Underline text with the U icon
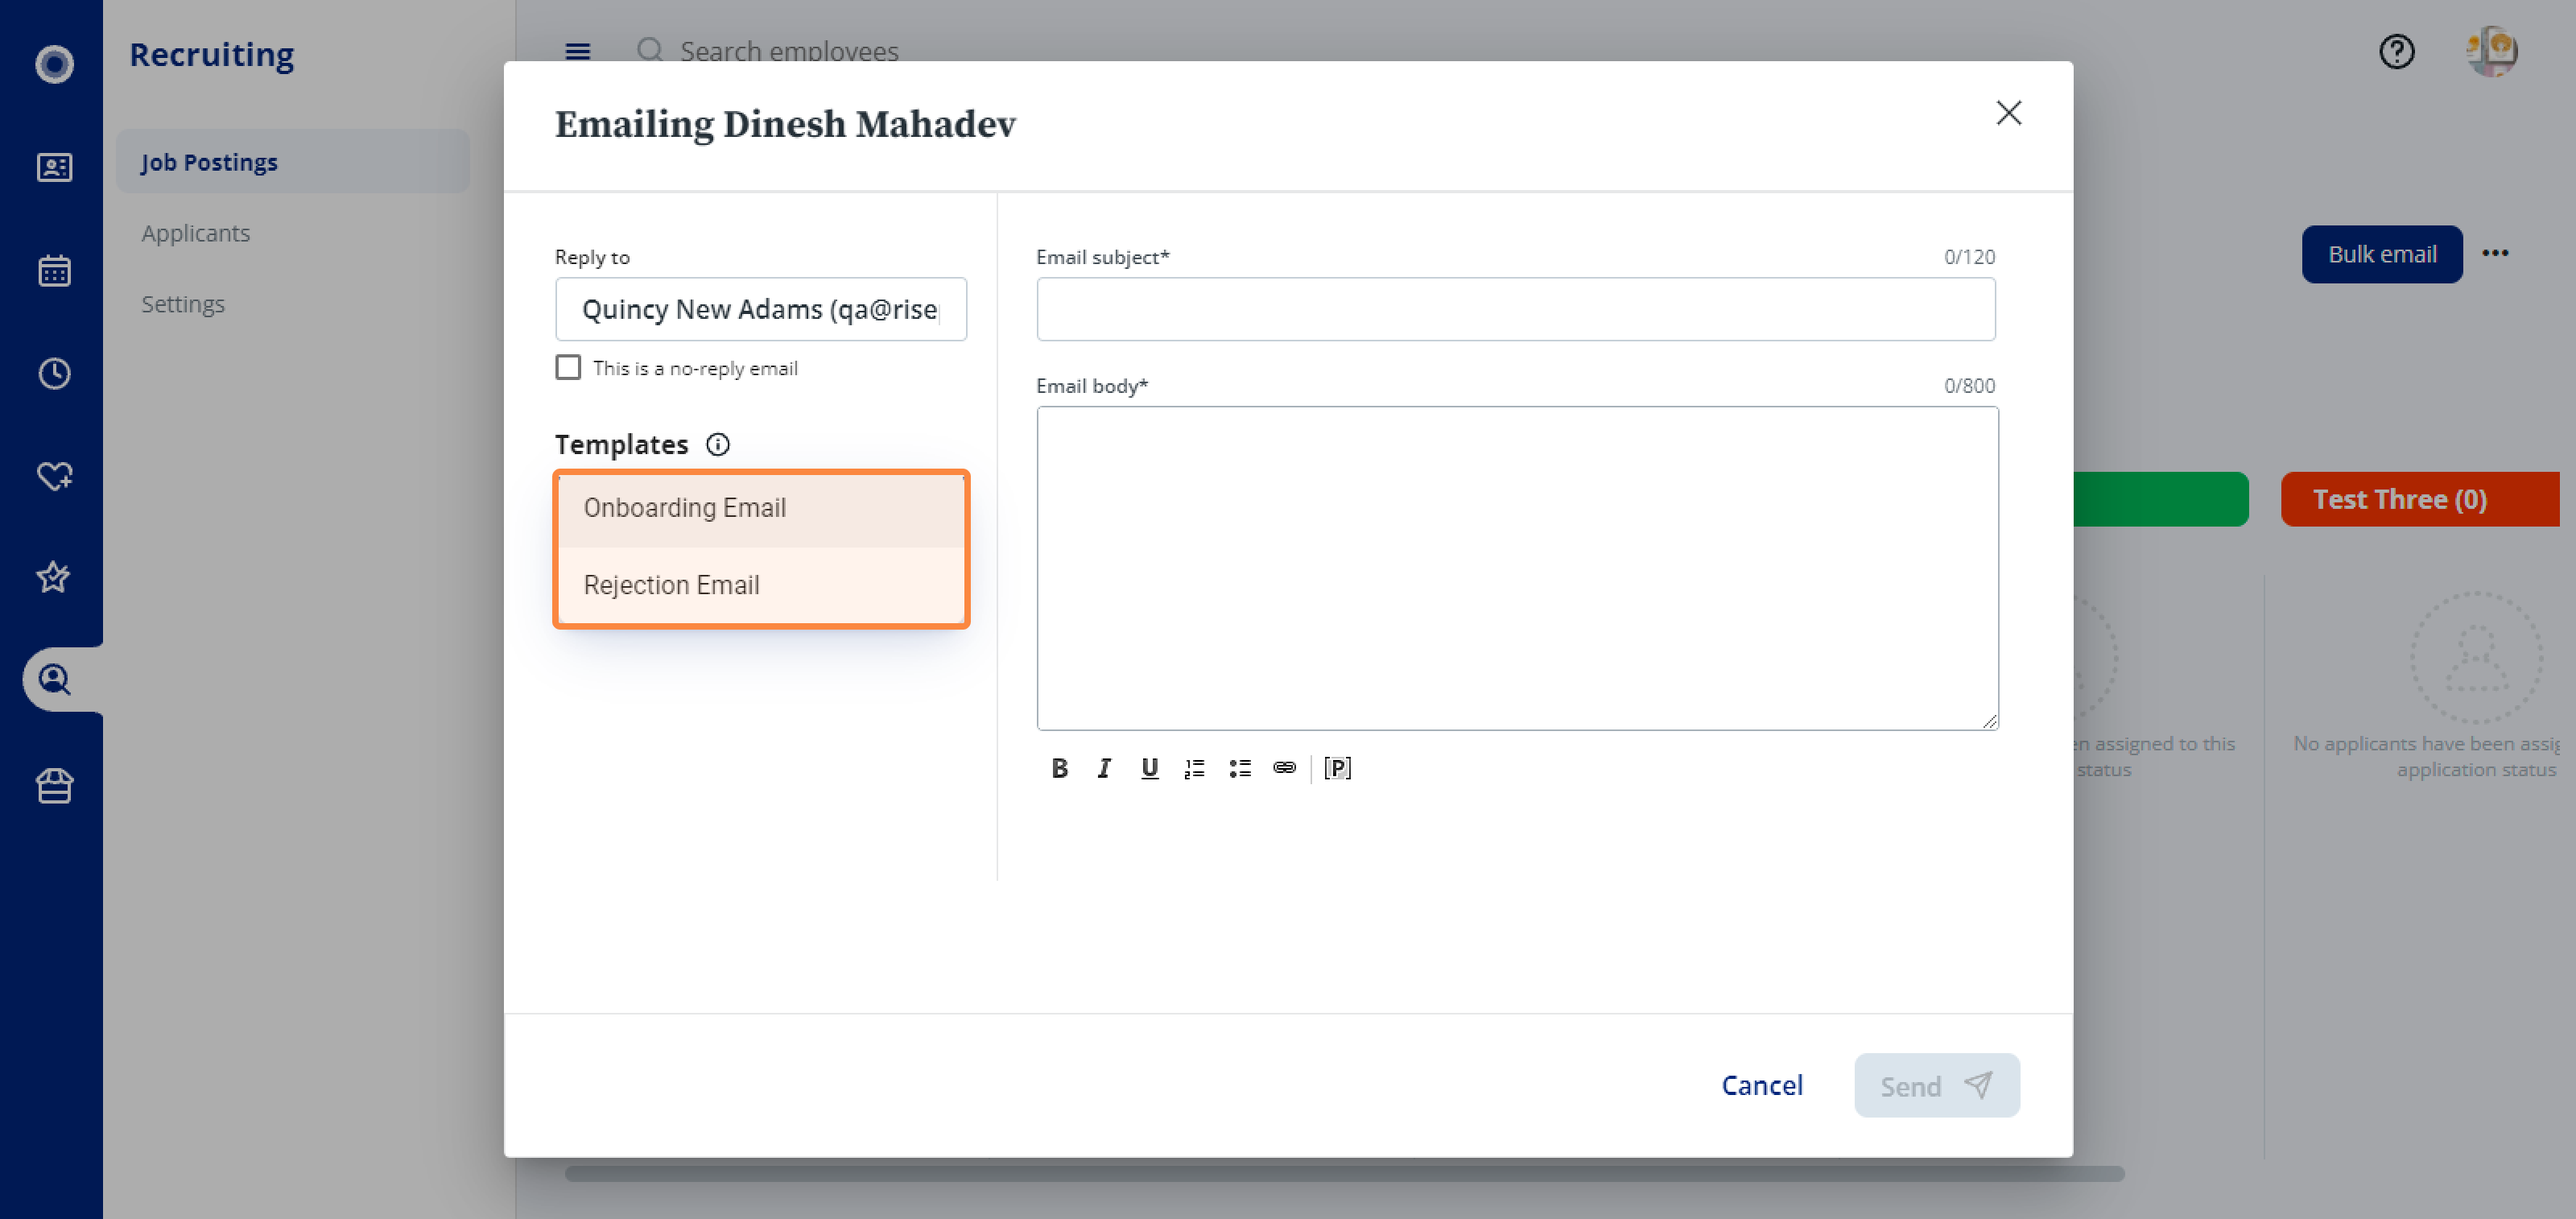Viewport: 2576px width, 1219px height. (1149, 768)
